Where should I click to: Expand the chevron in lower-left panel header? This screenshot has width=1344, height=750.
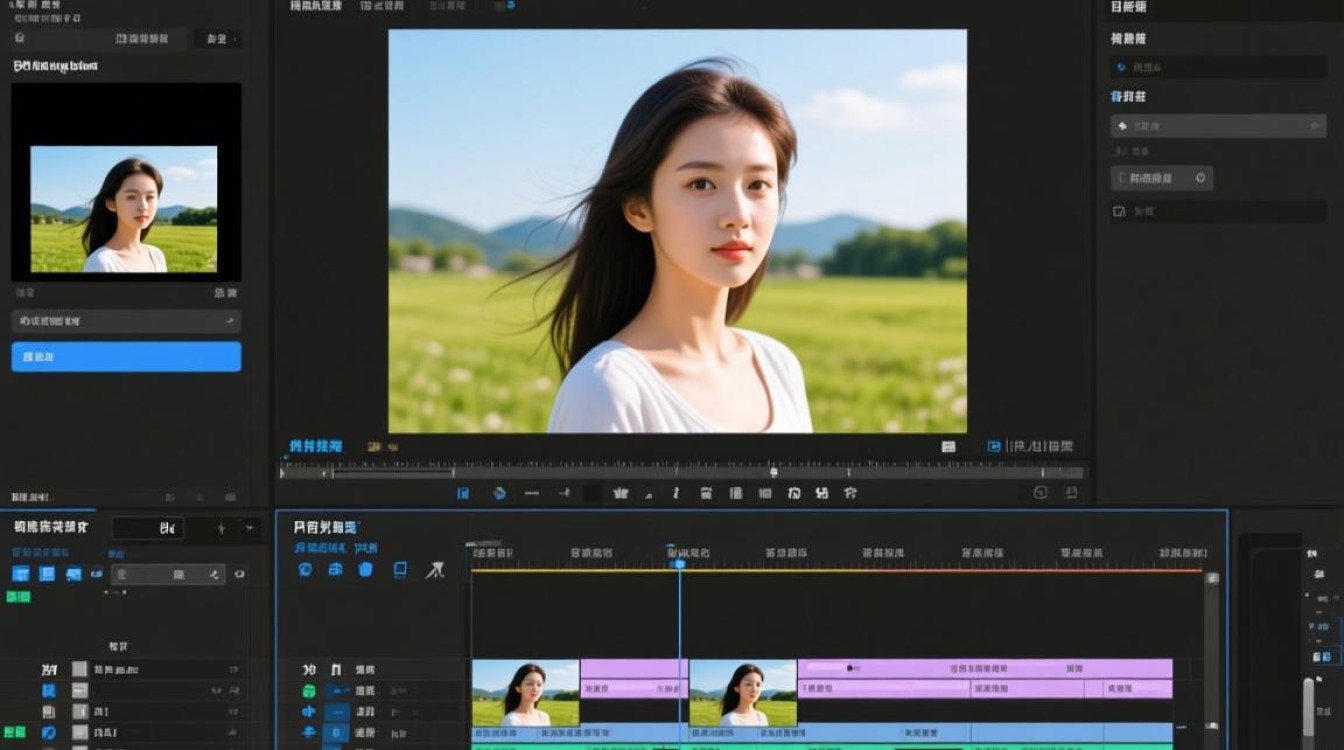tap(249, 527)
